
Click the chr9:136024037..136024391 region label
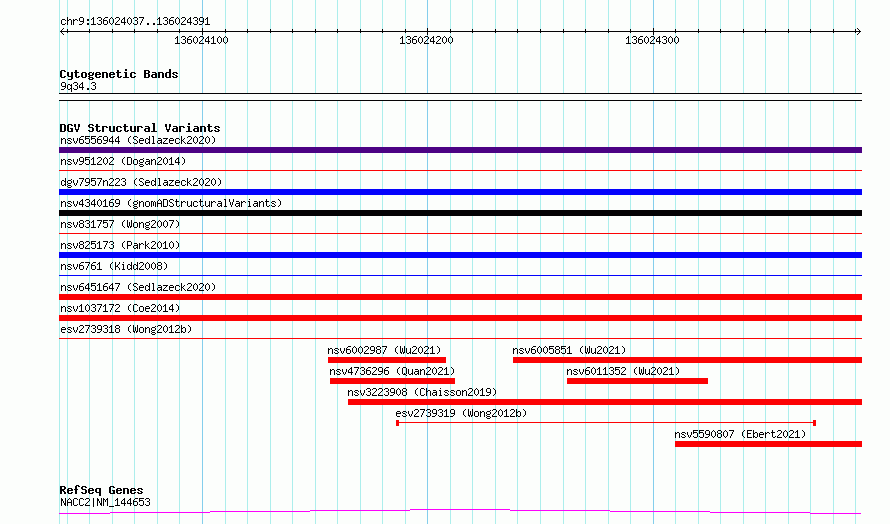click(135, 21)
